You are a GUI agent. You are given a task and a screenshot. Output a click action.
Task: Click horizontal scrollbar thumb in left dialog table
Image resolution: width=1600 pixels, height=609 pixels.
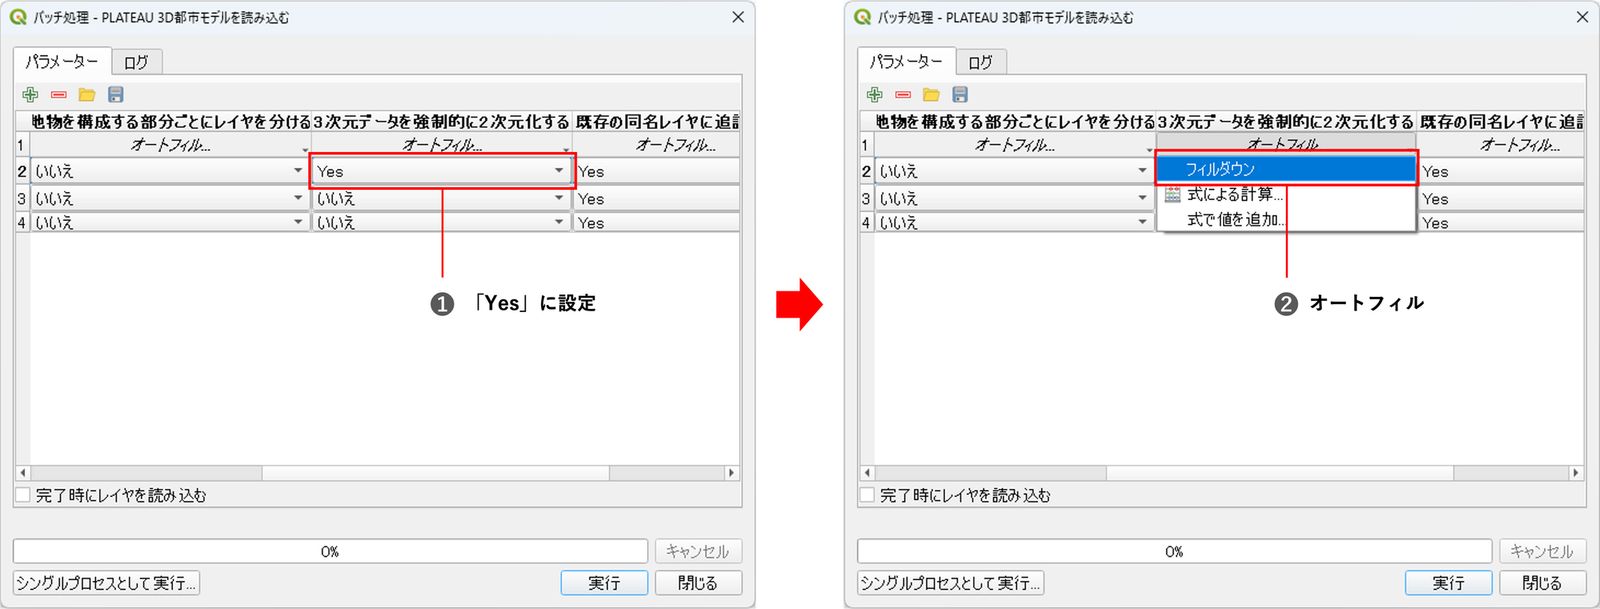click(435, 473)
